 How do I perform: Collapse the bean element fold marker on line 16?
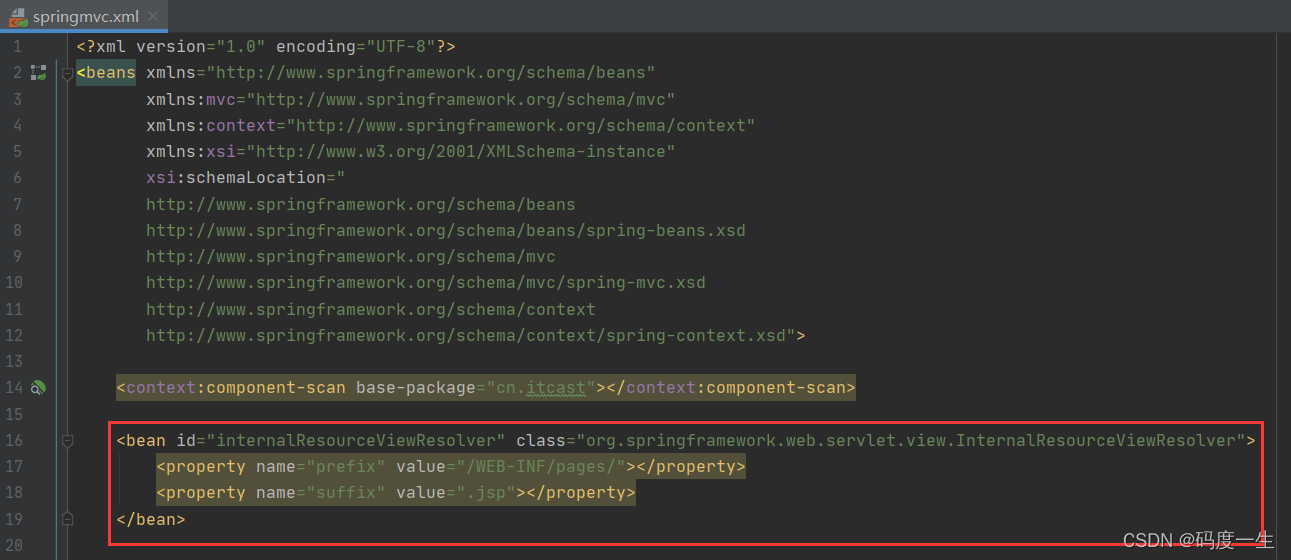[x=67, y=441]
